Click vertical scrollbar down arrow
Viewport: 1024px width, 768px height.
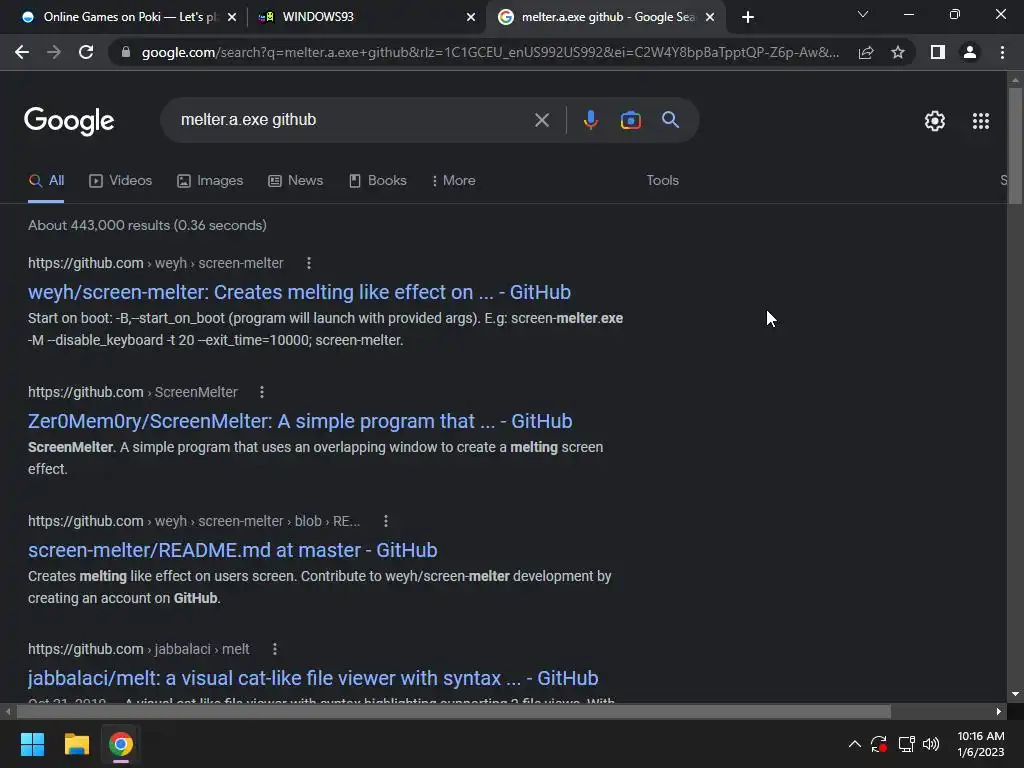point(1015,694)
